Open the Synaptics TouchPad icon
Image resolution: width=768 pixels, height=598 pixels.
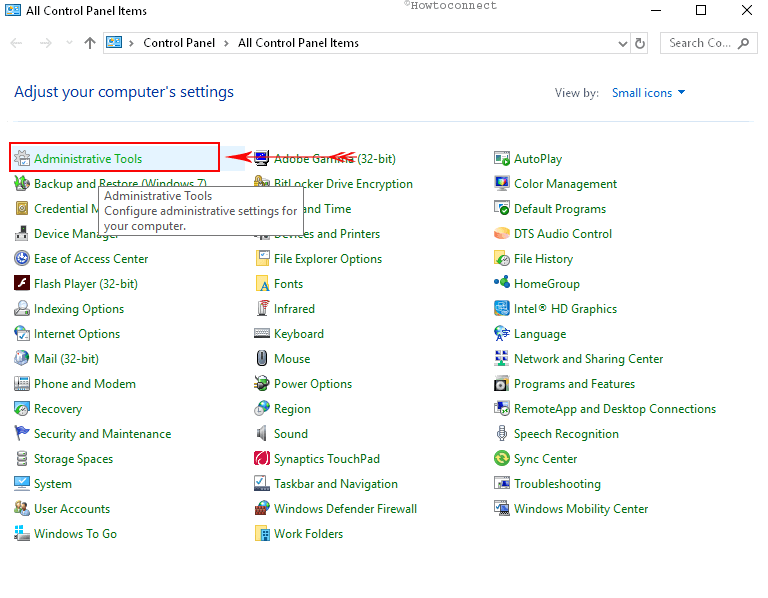pos(262,459)
